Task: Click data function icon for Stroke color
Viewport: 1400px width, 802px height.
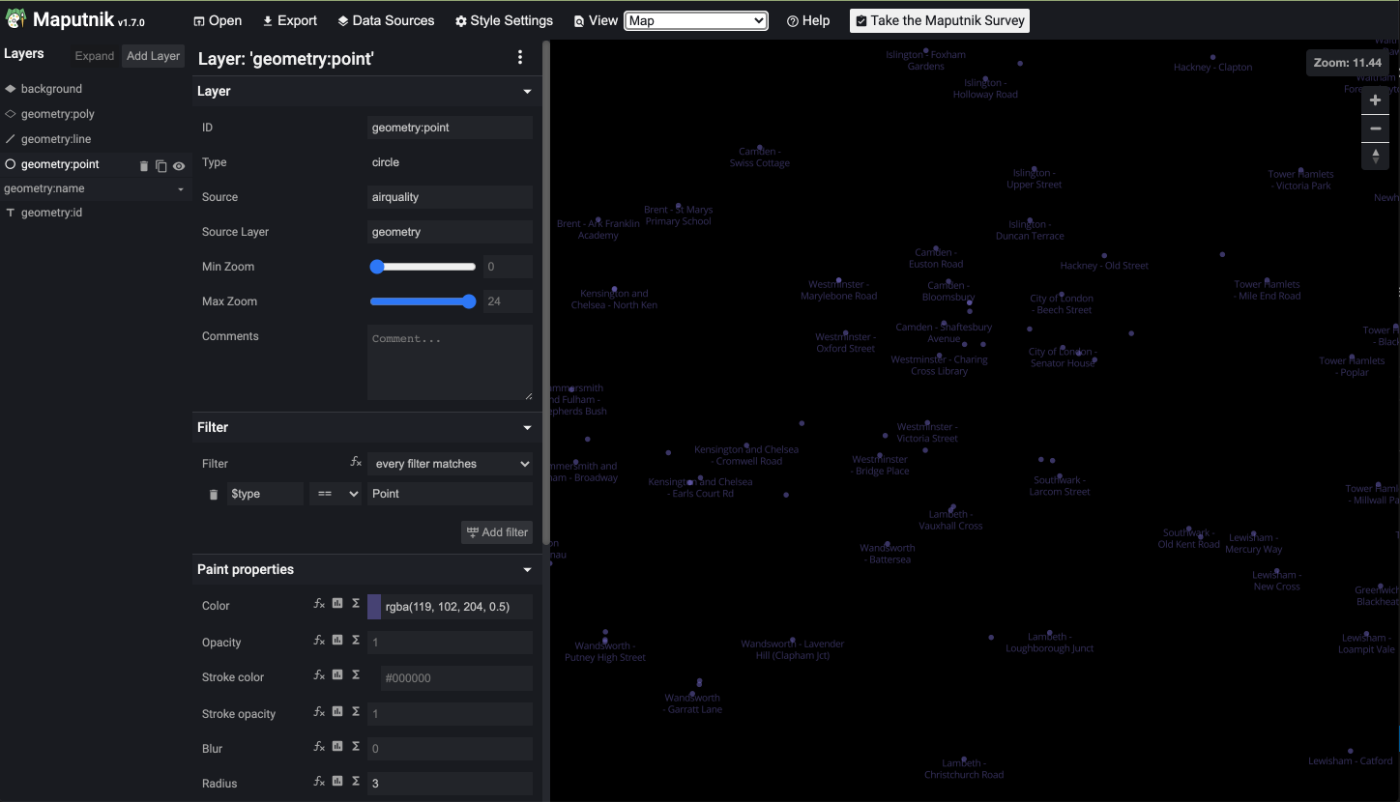Action: 338,675
